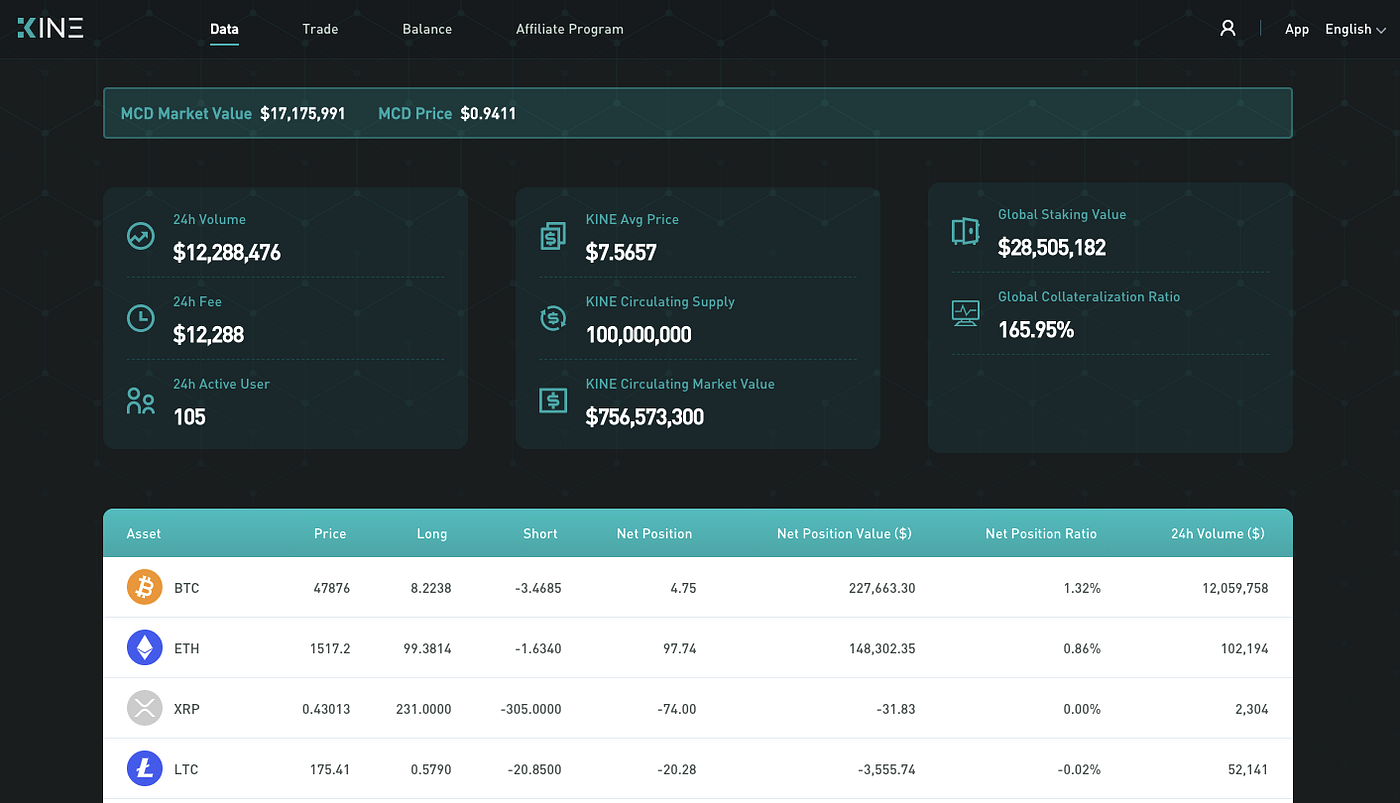Click the $756,573,300 market value
This screenshot has height=803, width=1400.
(x=644, y=417)
